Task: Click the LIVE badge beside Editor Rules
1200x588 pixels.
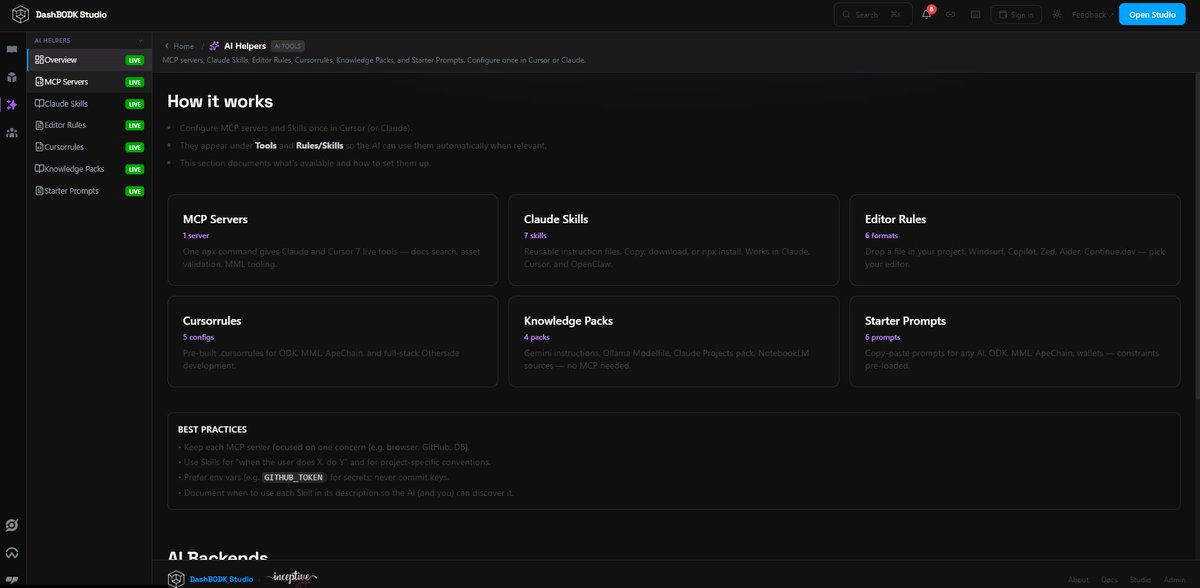Action: pyautogui.click(x=134, y=126)
